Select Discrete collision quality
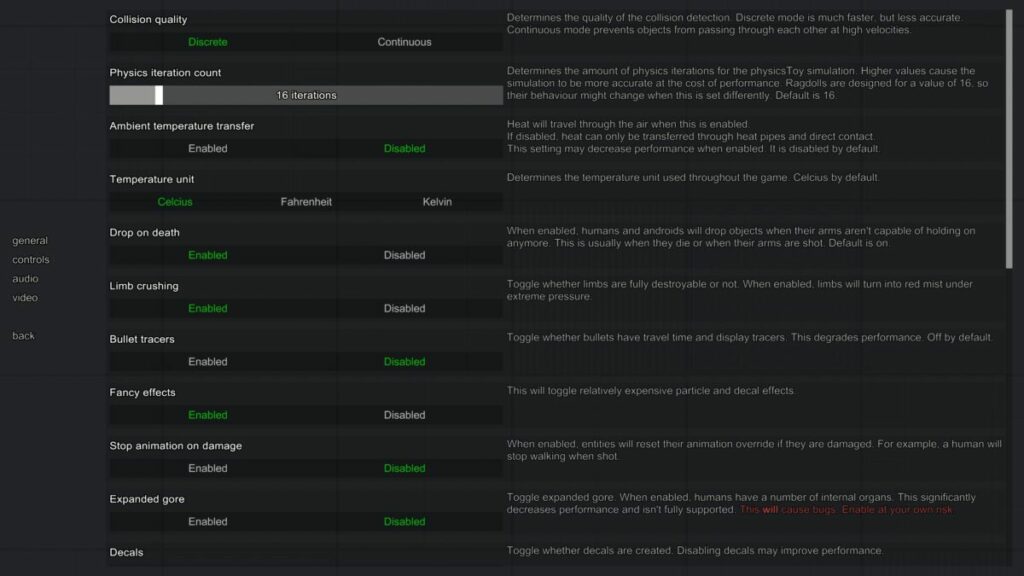Screen dimensions: 1024x576 208,42
